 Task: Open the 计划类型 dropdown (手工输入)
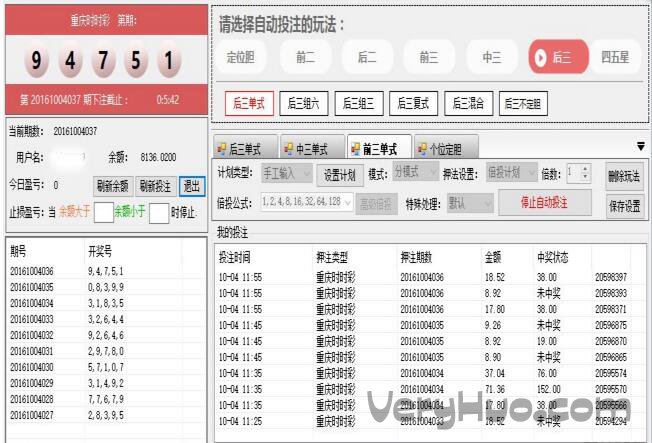[x=287, y=173]
